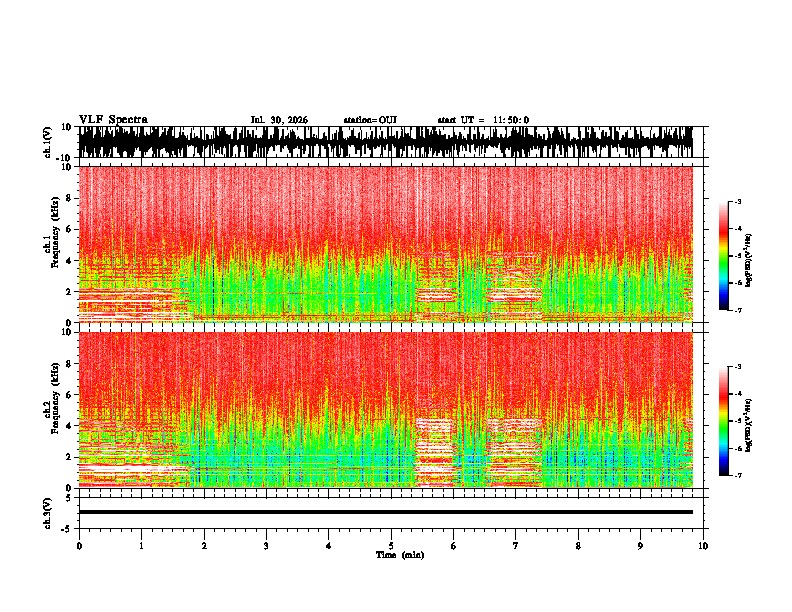Screen dimensions: 792x612
Task: Click the "-7" label on ch.1 colorbar
Action: click(x=738, y=310)
